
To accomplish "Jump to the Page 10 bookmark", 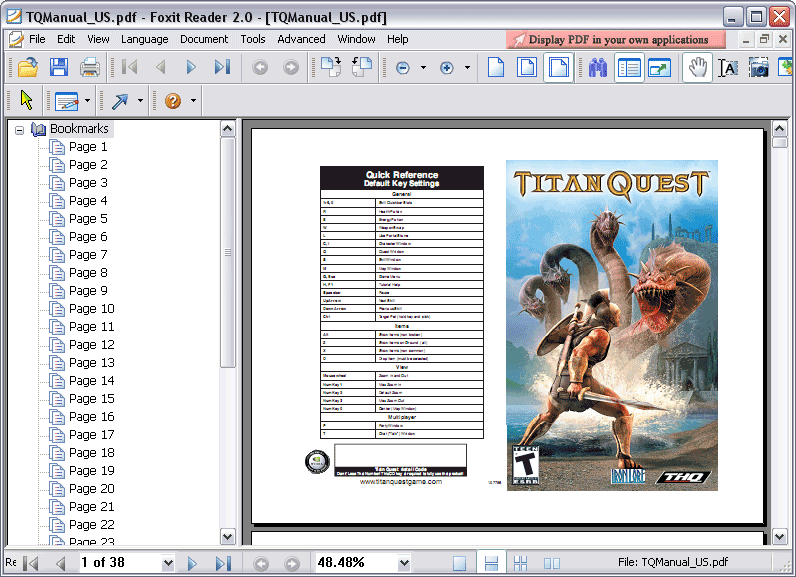I will pyautogui.click(x=91, y=308).
